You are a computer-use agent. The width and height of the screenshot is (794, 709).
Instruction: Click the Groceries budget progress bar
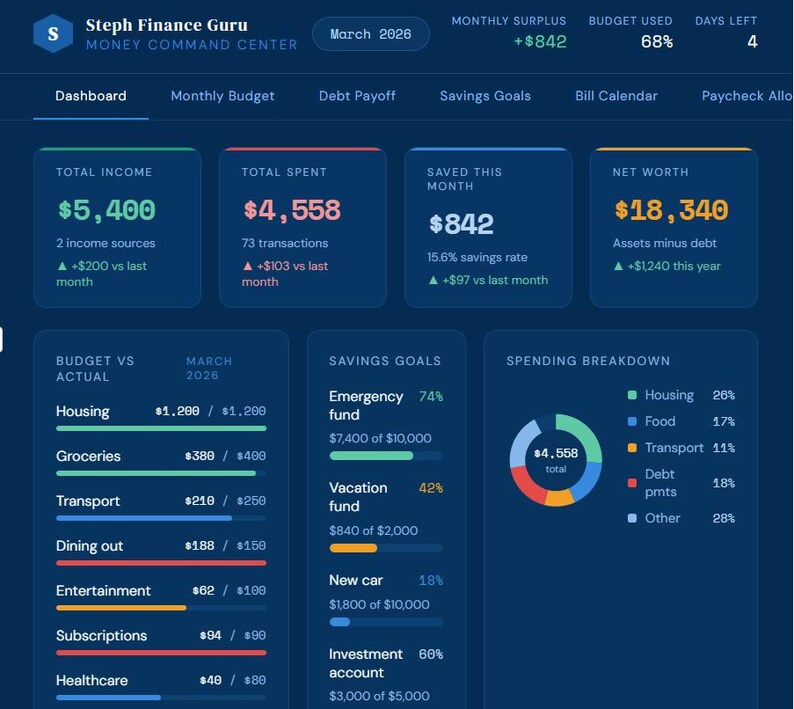pos(161,474)
